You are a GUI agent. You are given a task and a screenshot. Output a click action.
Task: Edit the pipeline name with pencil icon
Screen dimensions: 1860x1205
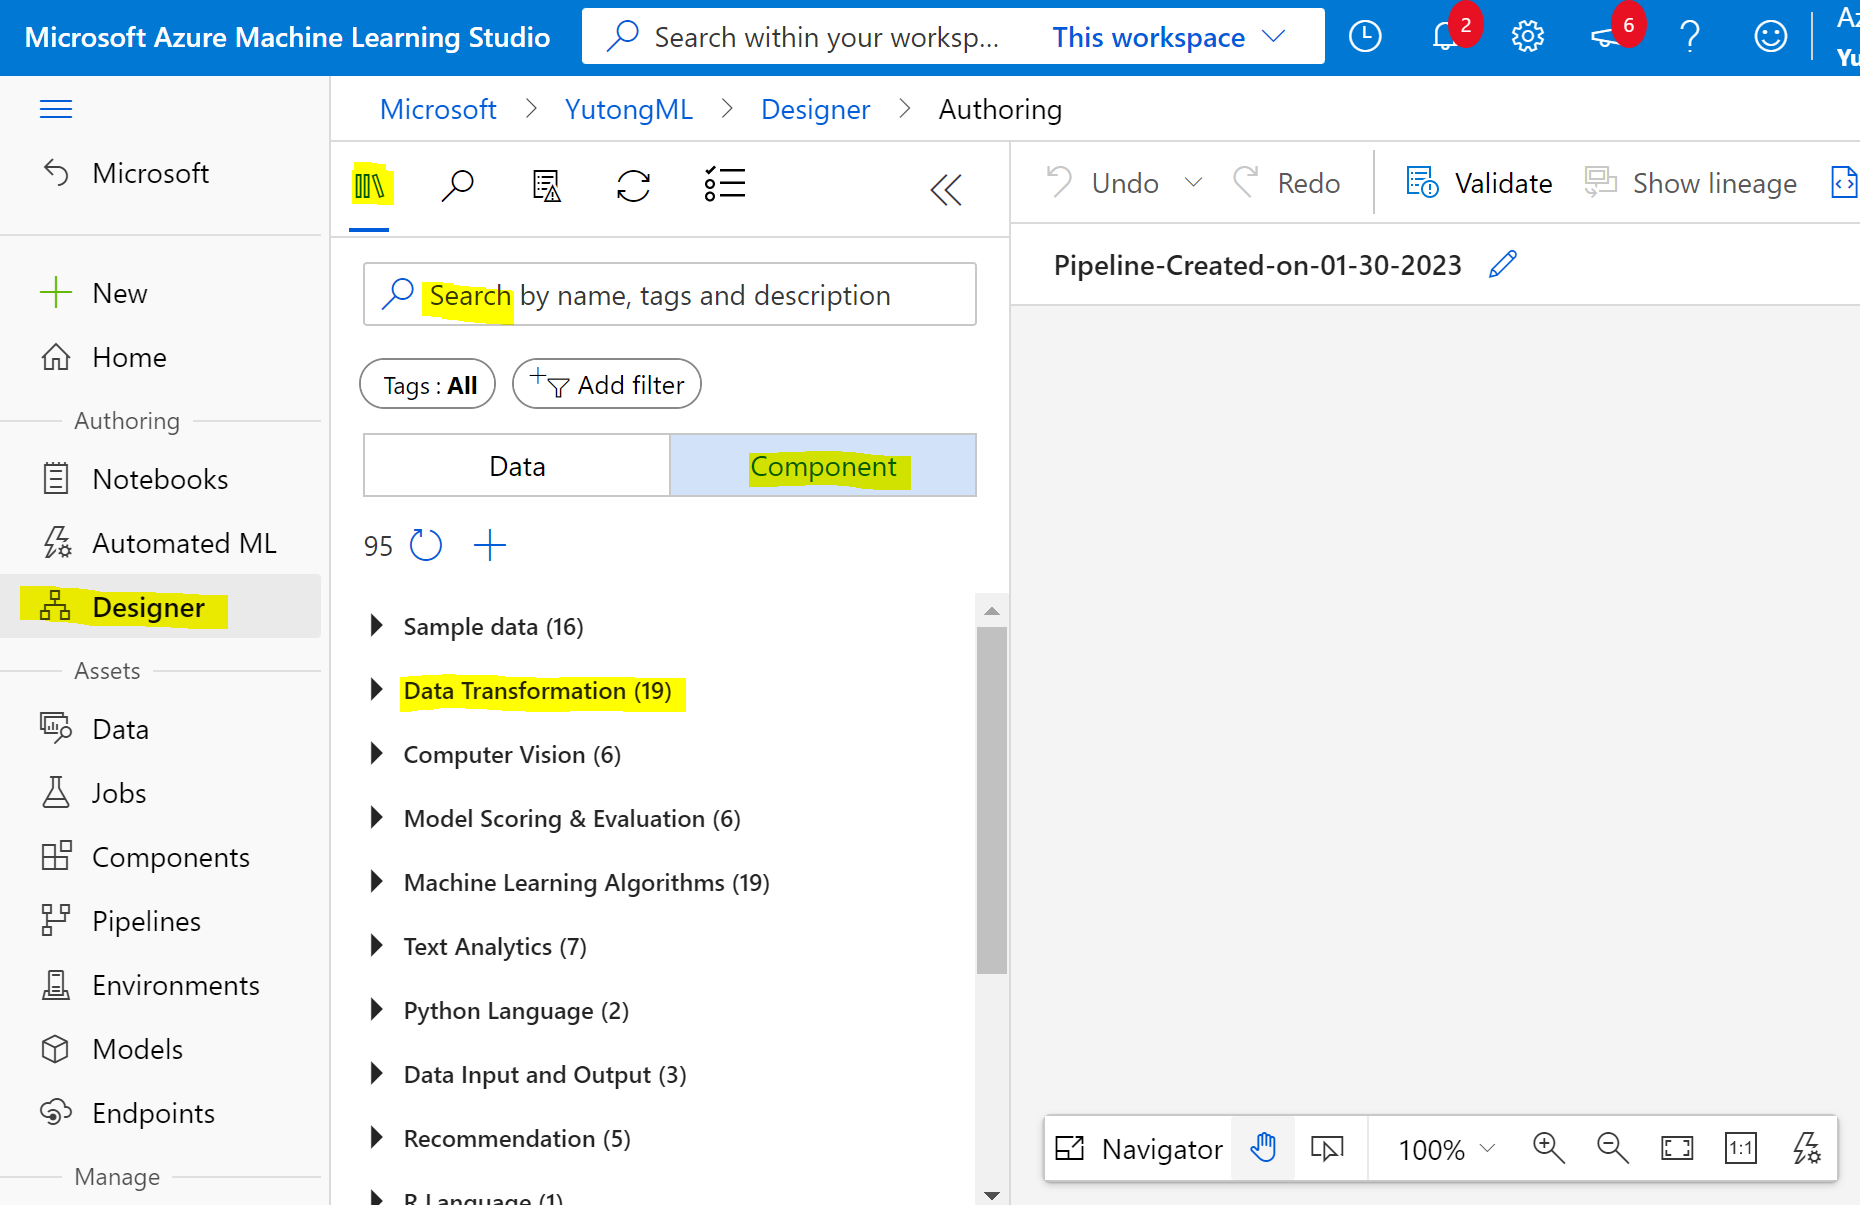[1503, 264]
